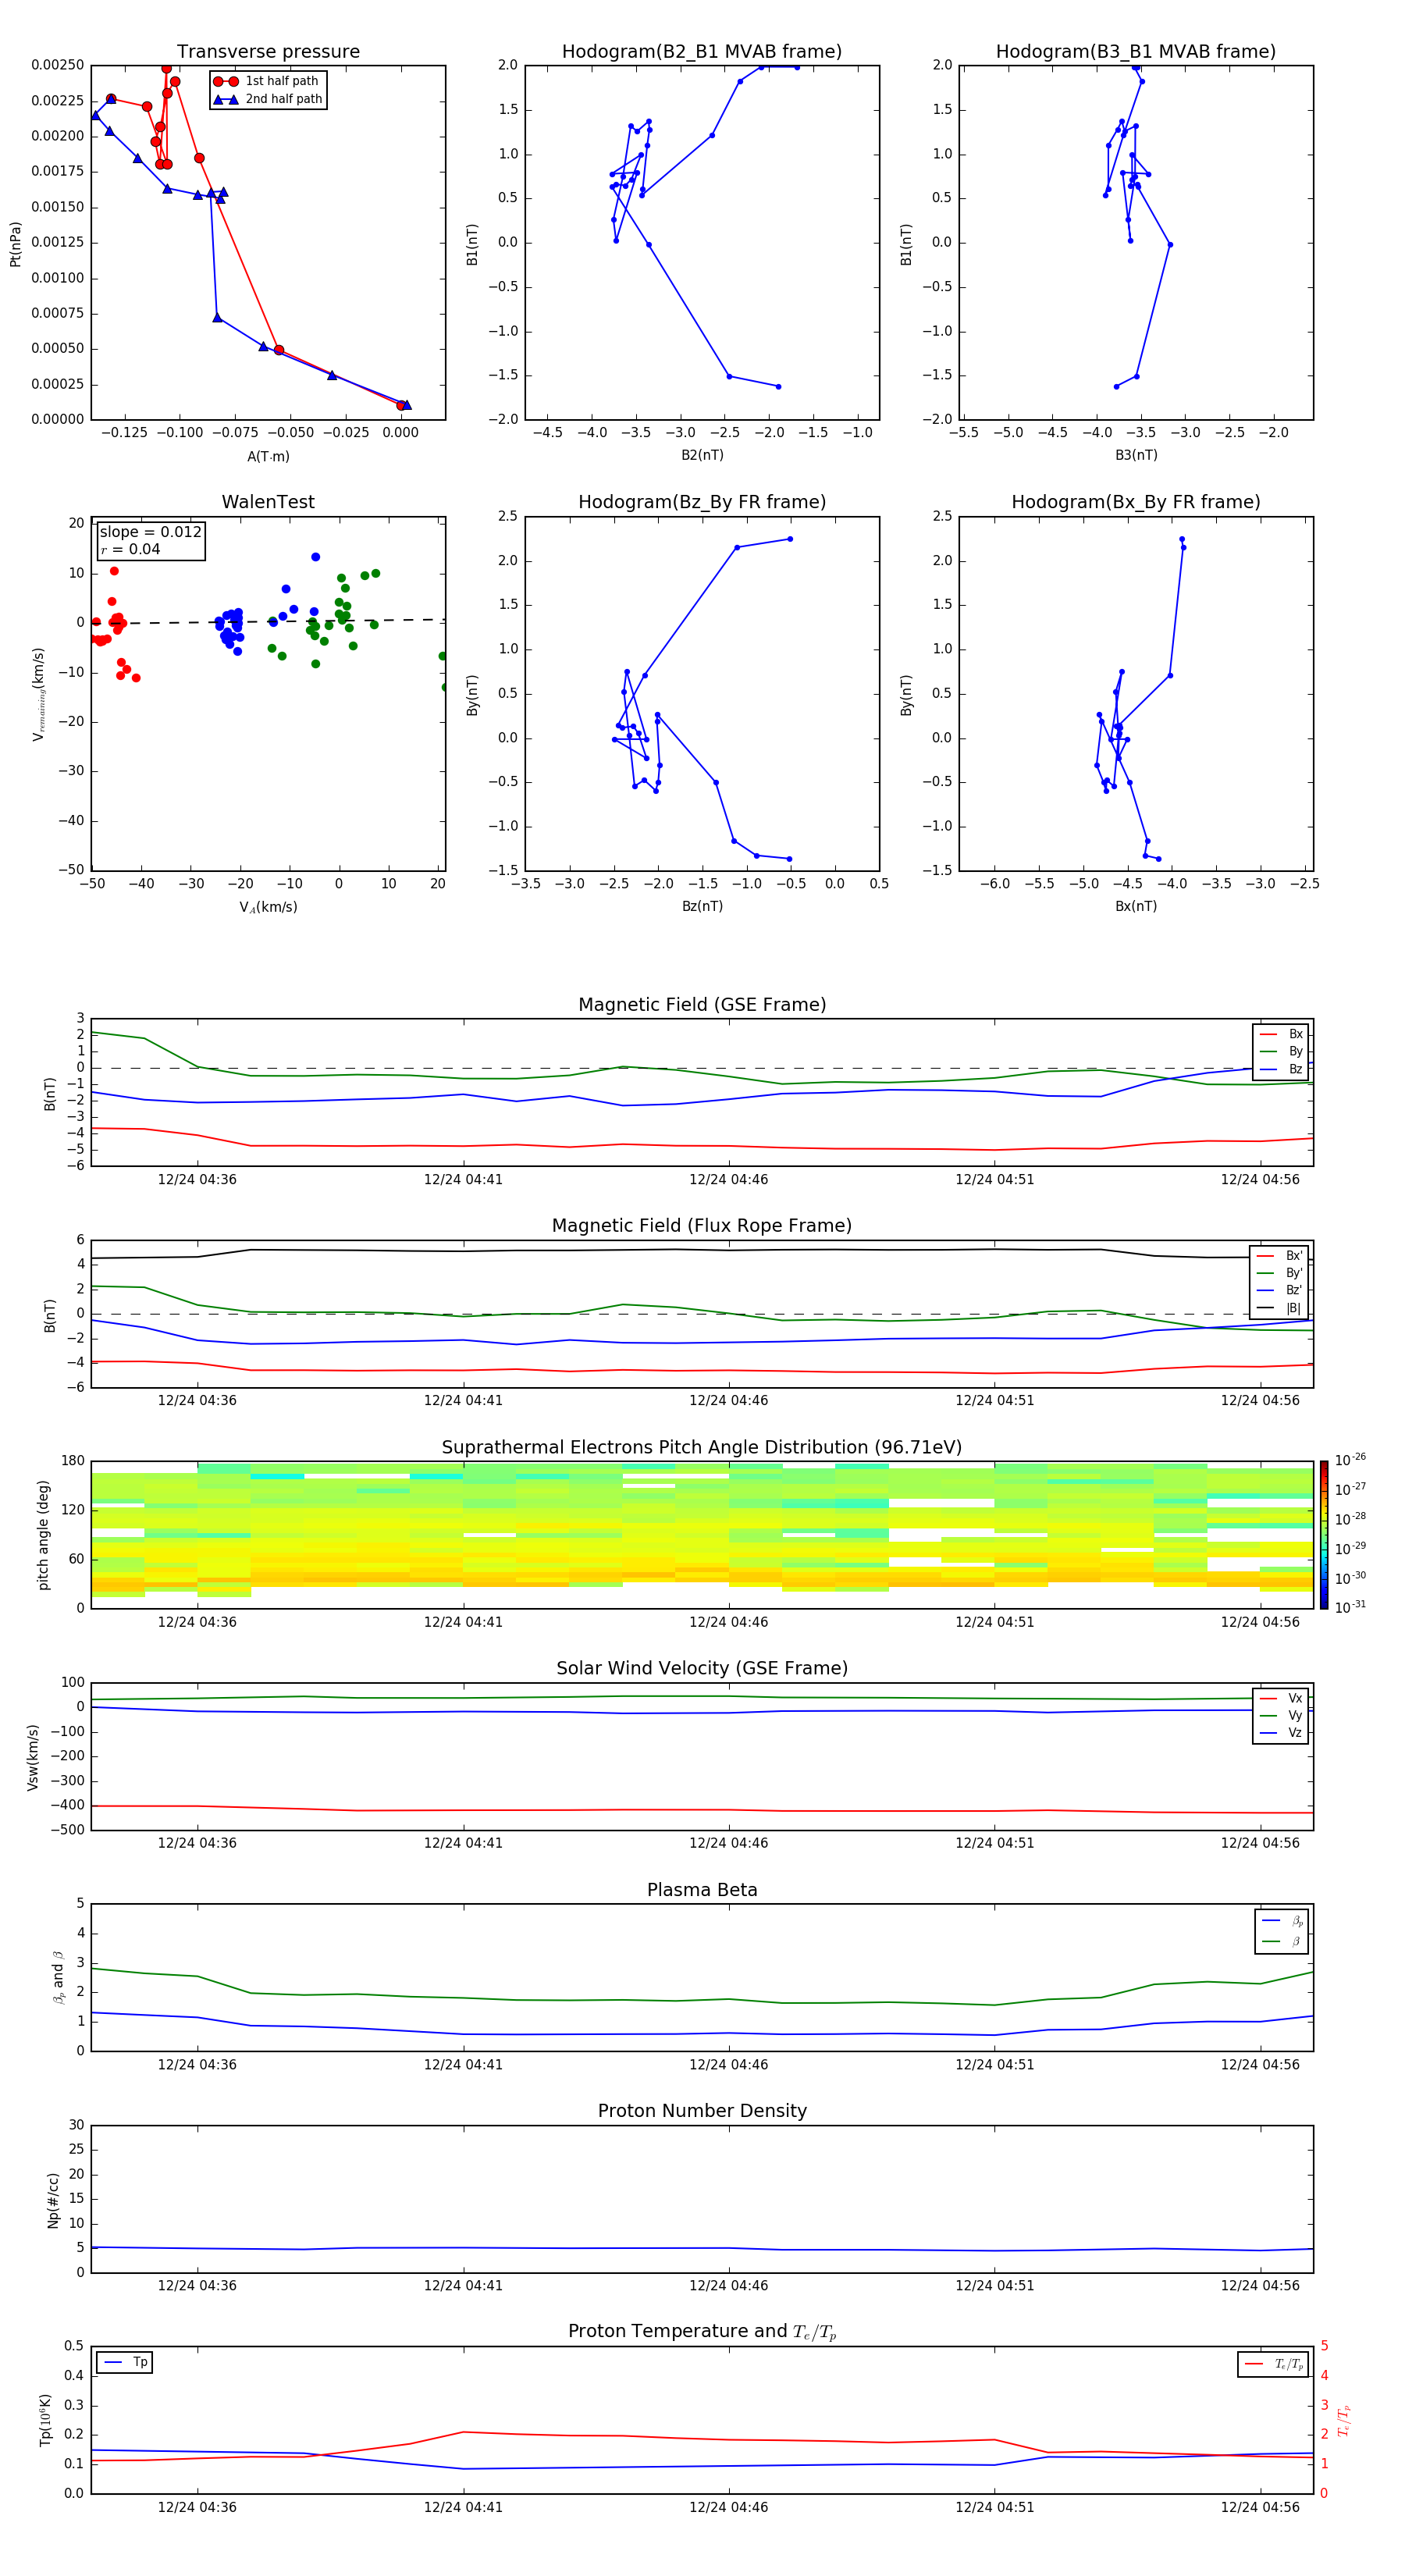This screenshot has height=2576, width=1405.
Task: Click the 'Plasma Beta' plot title
Action: pyautogui.click(x=702, y=1890)
